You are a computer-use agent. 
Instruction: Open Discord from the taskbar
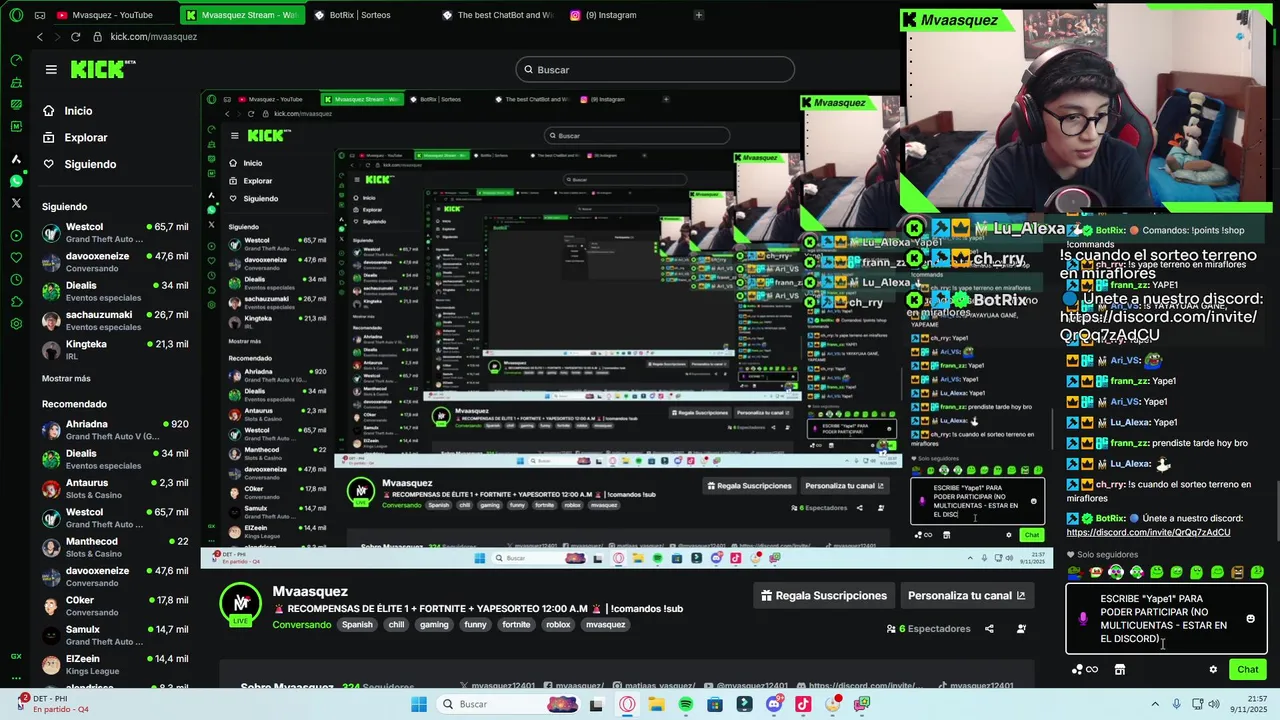(774, 704)
